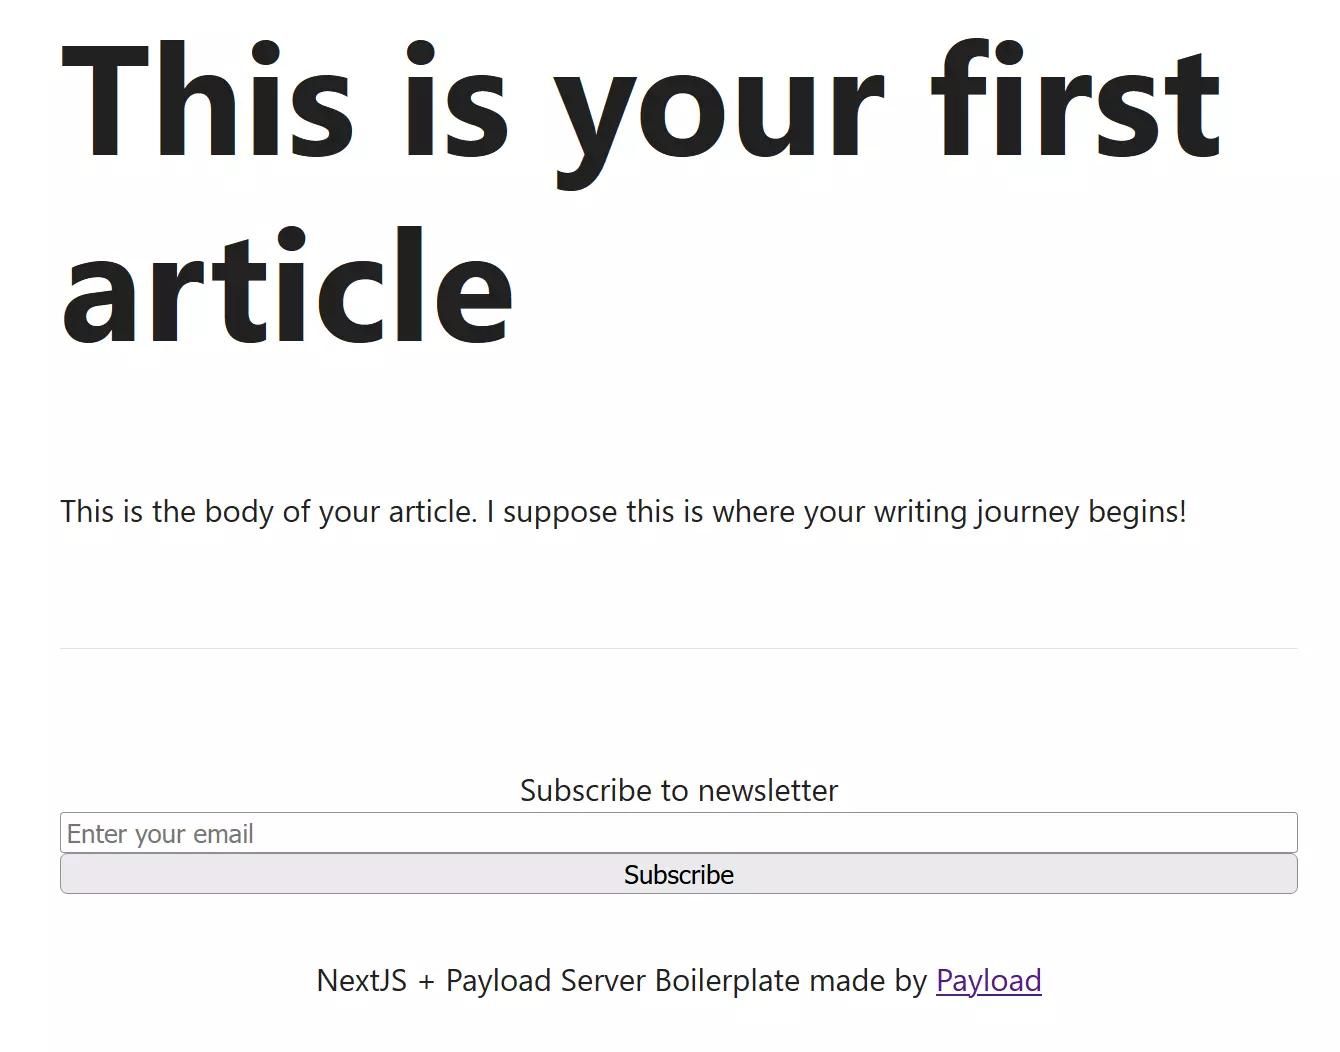Image resolution: width=1340 pixels, height=1052 pixels.
Task: Click the horizontal divider below the article body
Action: pos(678,646)
